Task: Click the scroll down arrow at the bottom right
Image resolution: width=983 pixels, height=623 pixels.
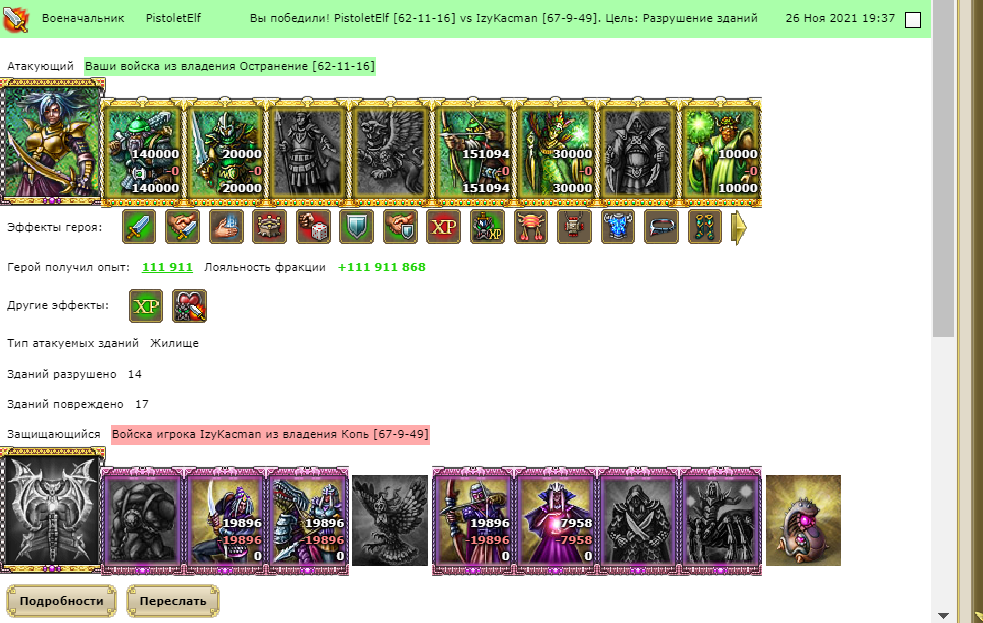Action: pyautogui.click(x=944, y=615)
